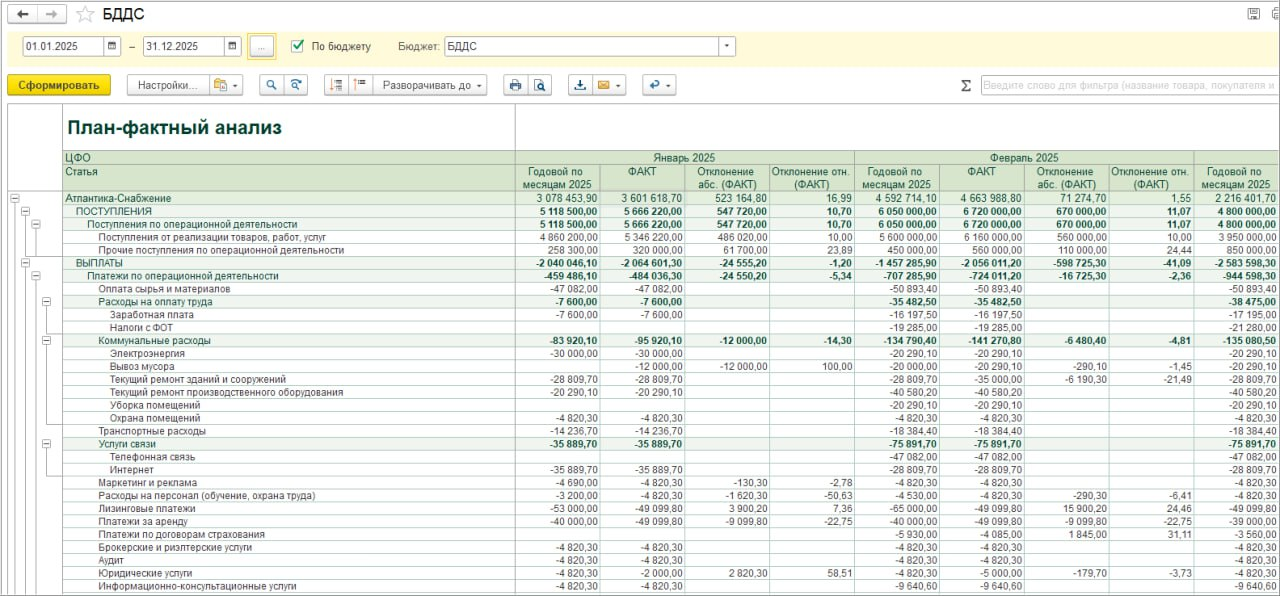
Task: Open the Разворачивать до dropdown
Action: [432, 85]
